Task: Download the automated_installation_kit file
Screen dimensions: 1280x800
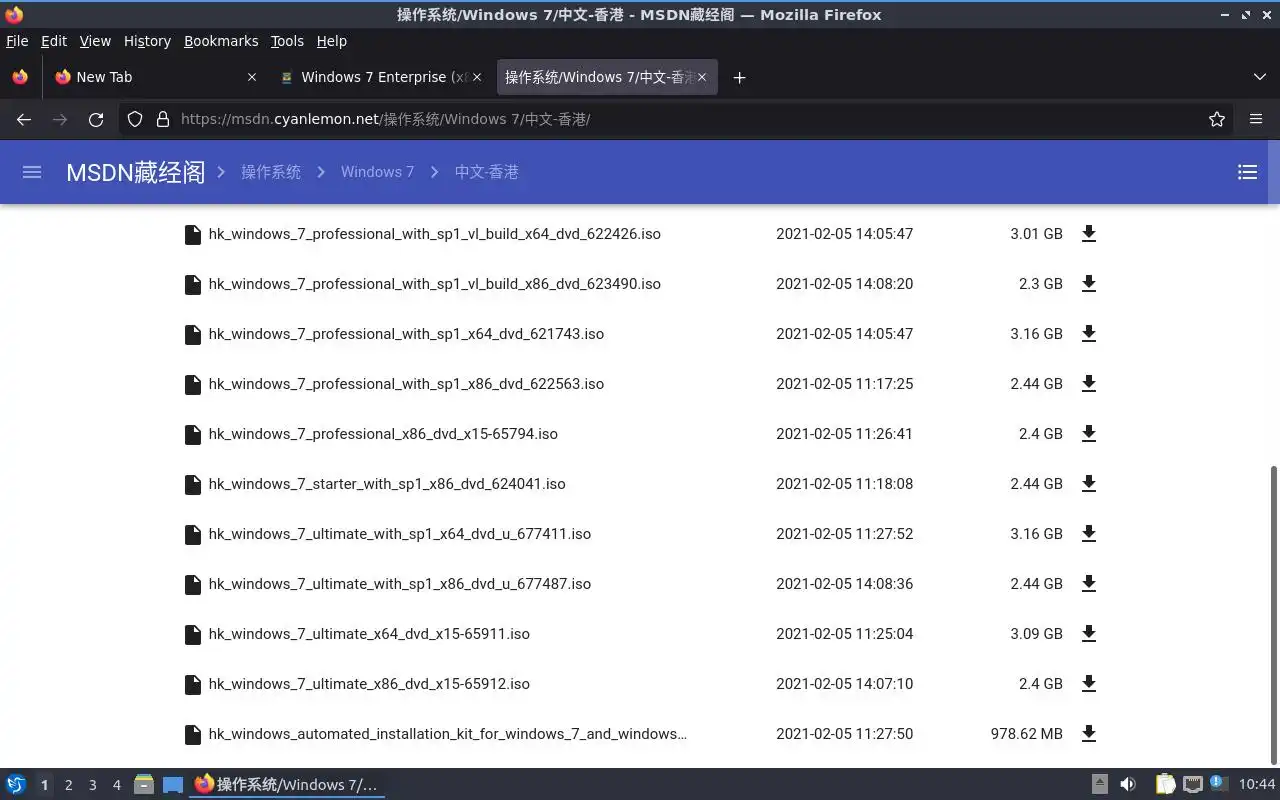Action: click(1089, 734)
